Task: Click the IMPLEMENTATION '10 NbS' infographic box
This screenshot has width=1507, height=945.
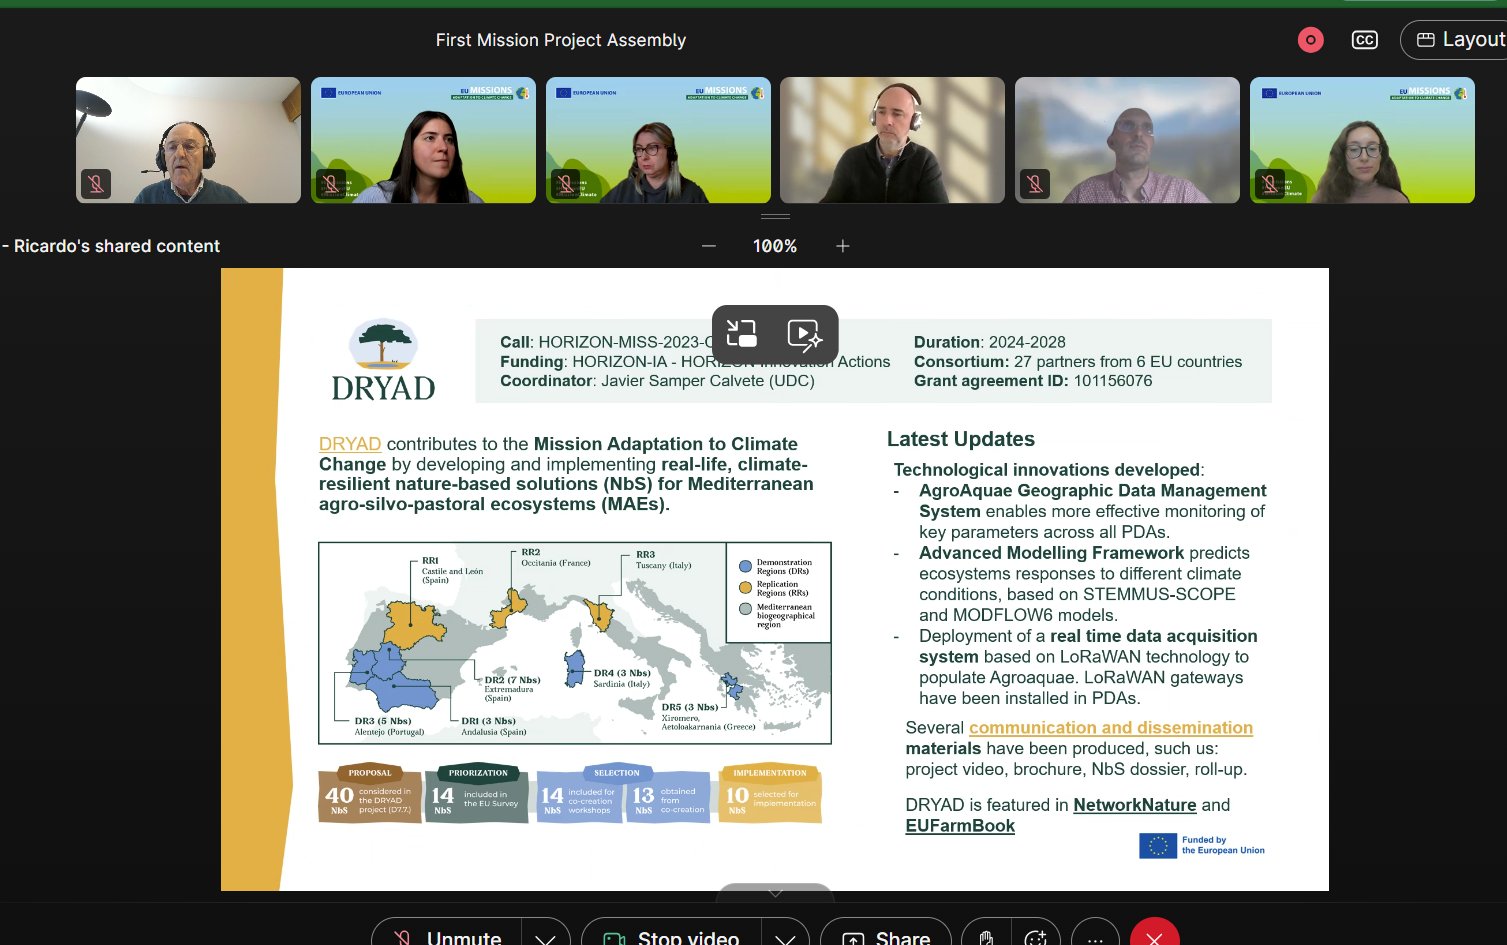Action: 770,794
